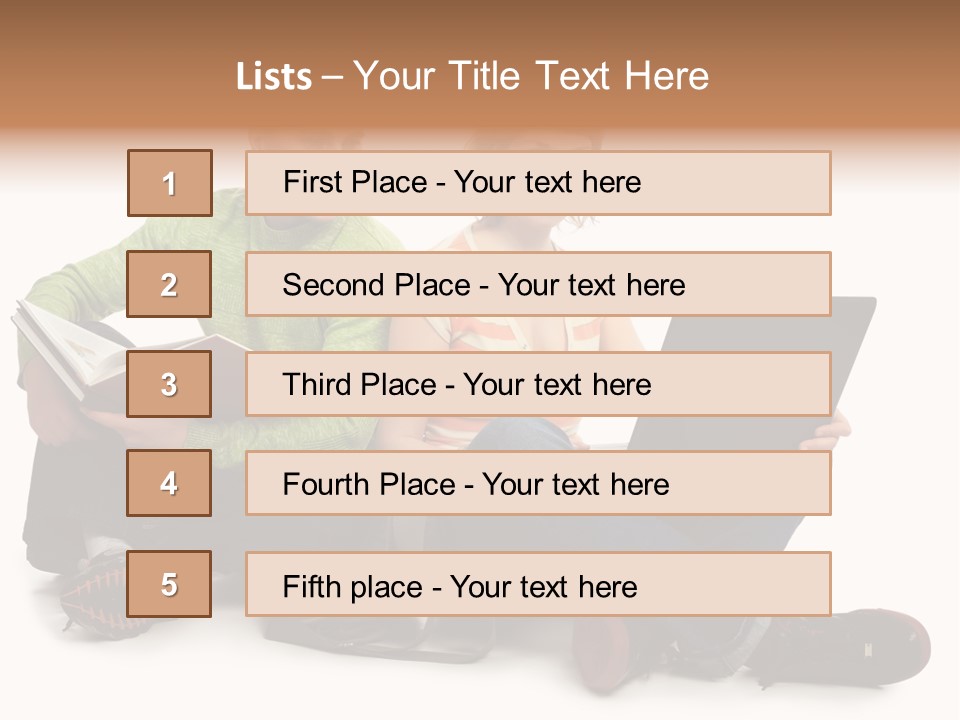Click the bold word Lists in title
960x720 pixels.
274,77
